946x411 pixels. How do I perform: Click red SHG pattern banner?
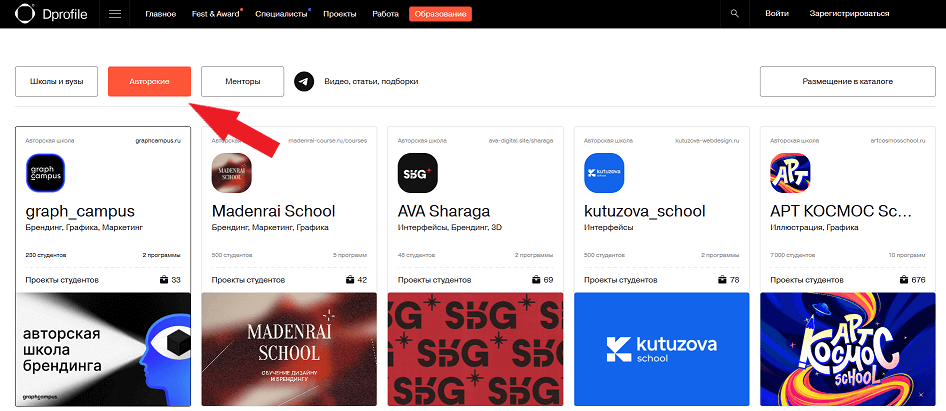(475, 349)
